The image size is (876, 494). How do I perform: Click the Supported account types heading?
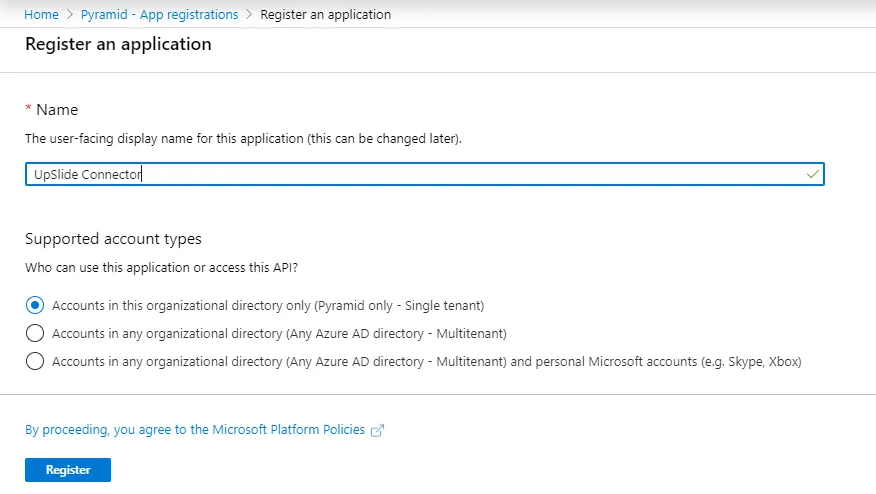pos(113,239)
